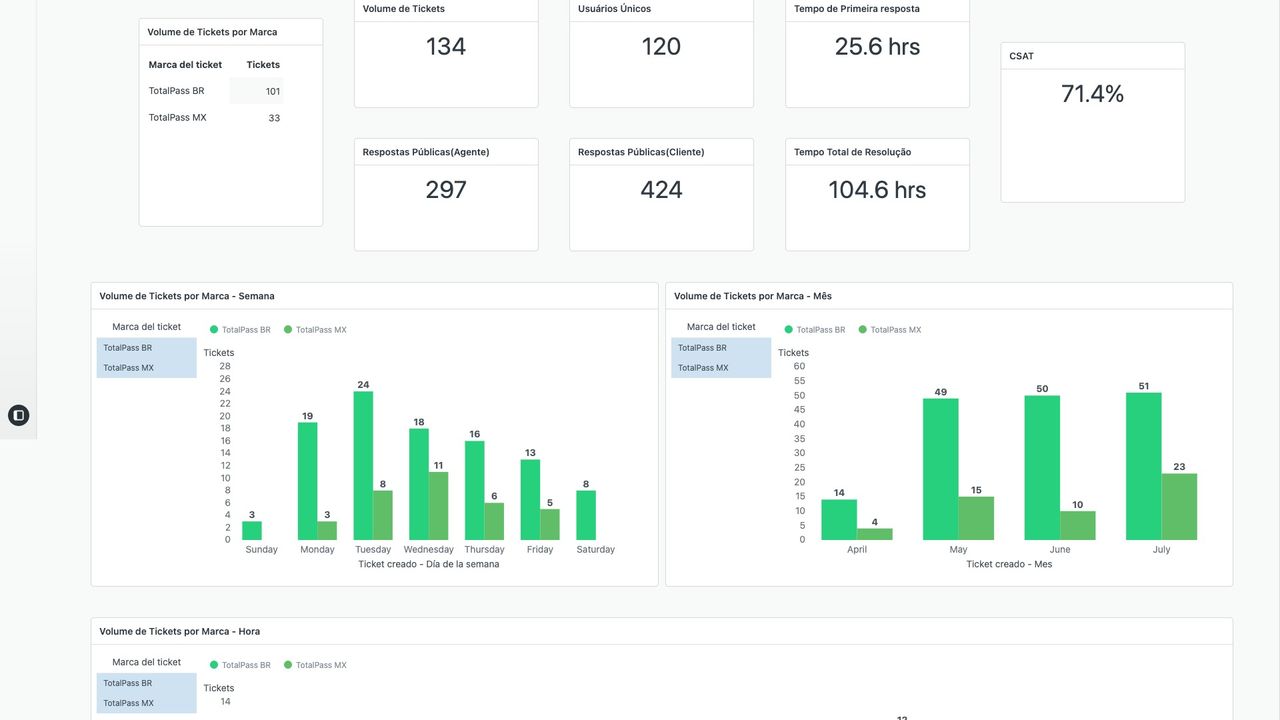Select TotalPass MX filter in Mês chart
Image resolution: width=1280 pixels, height=720 pixels.
[x=721, y=368]
